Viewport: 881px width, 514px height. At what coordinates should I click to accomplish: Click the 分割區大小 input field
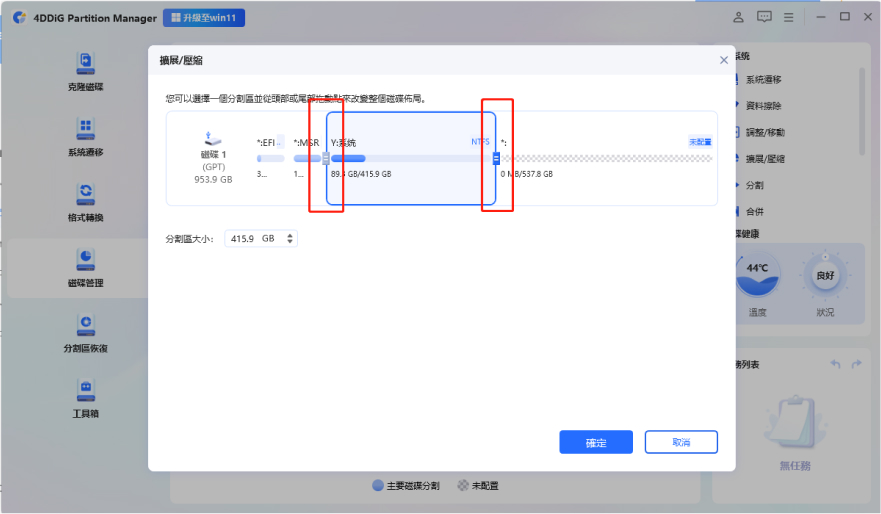[261, 239]
